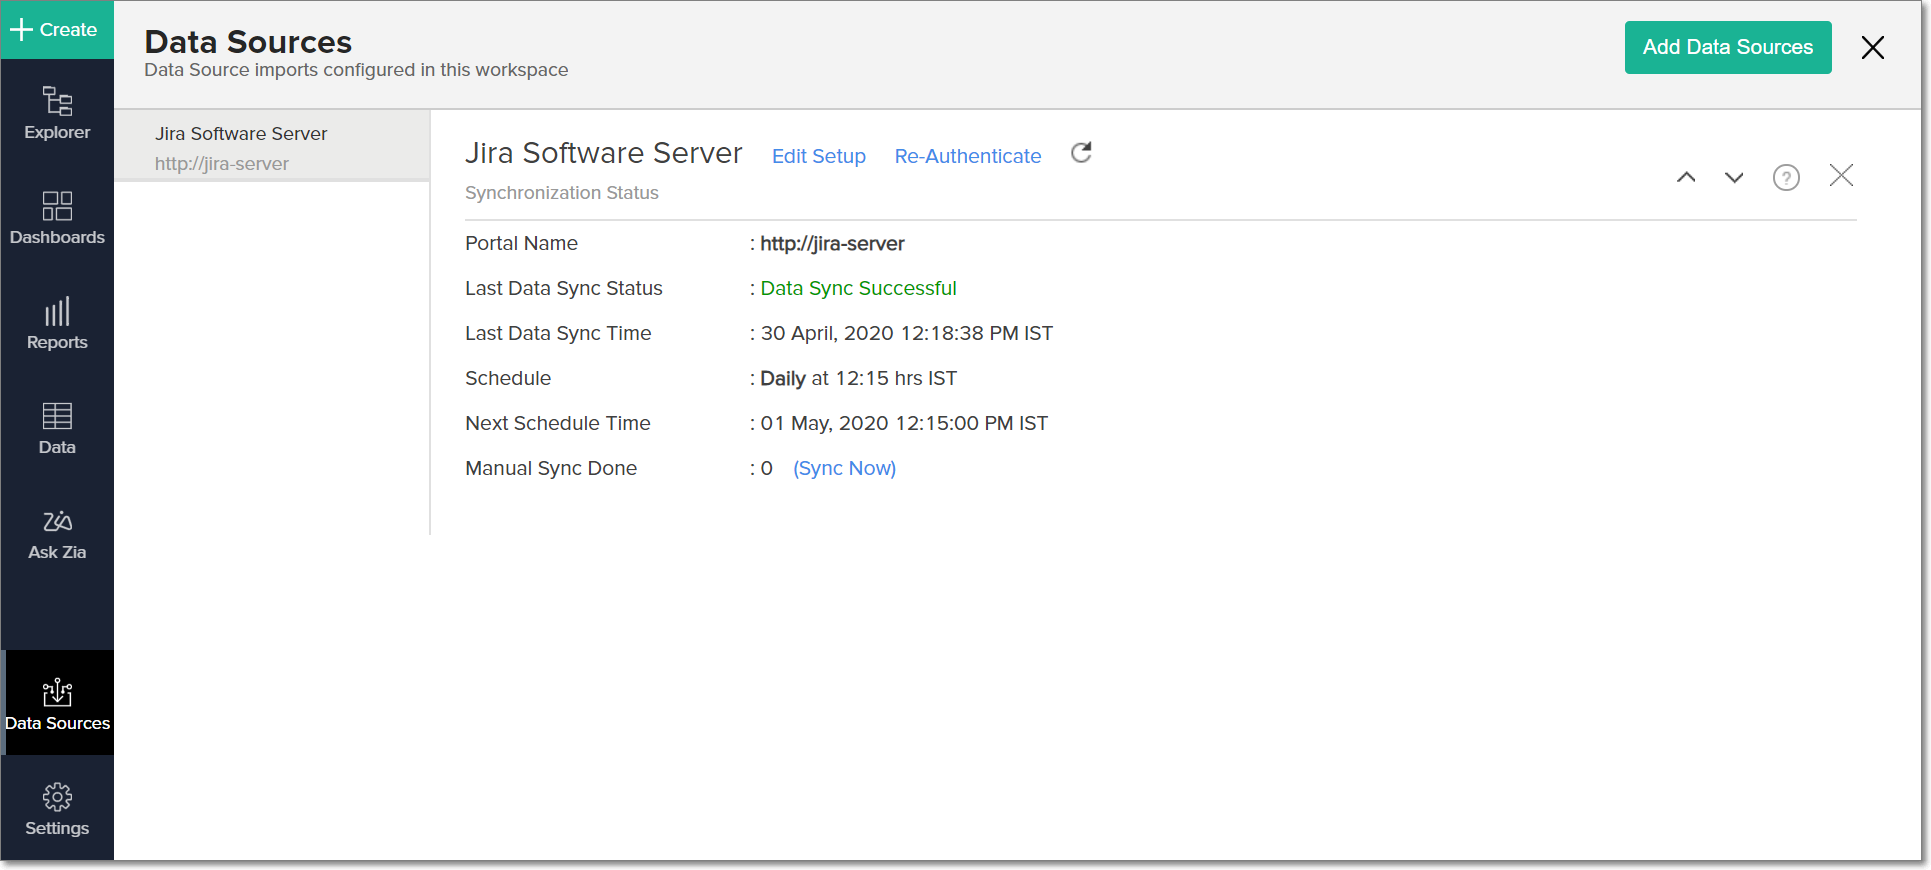Click the http://jira-server URL under the source name

point(222,164)
